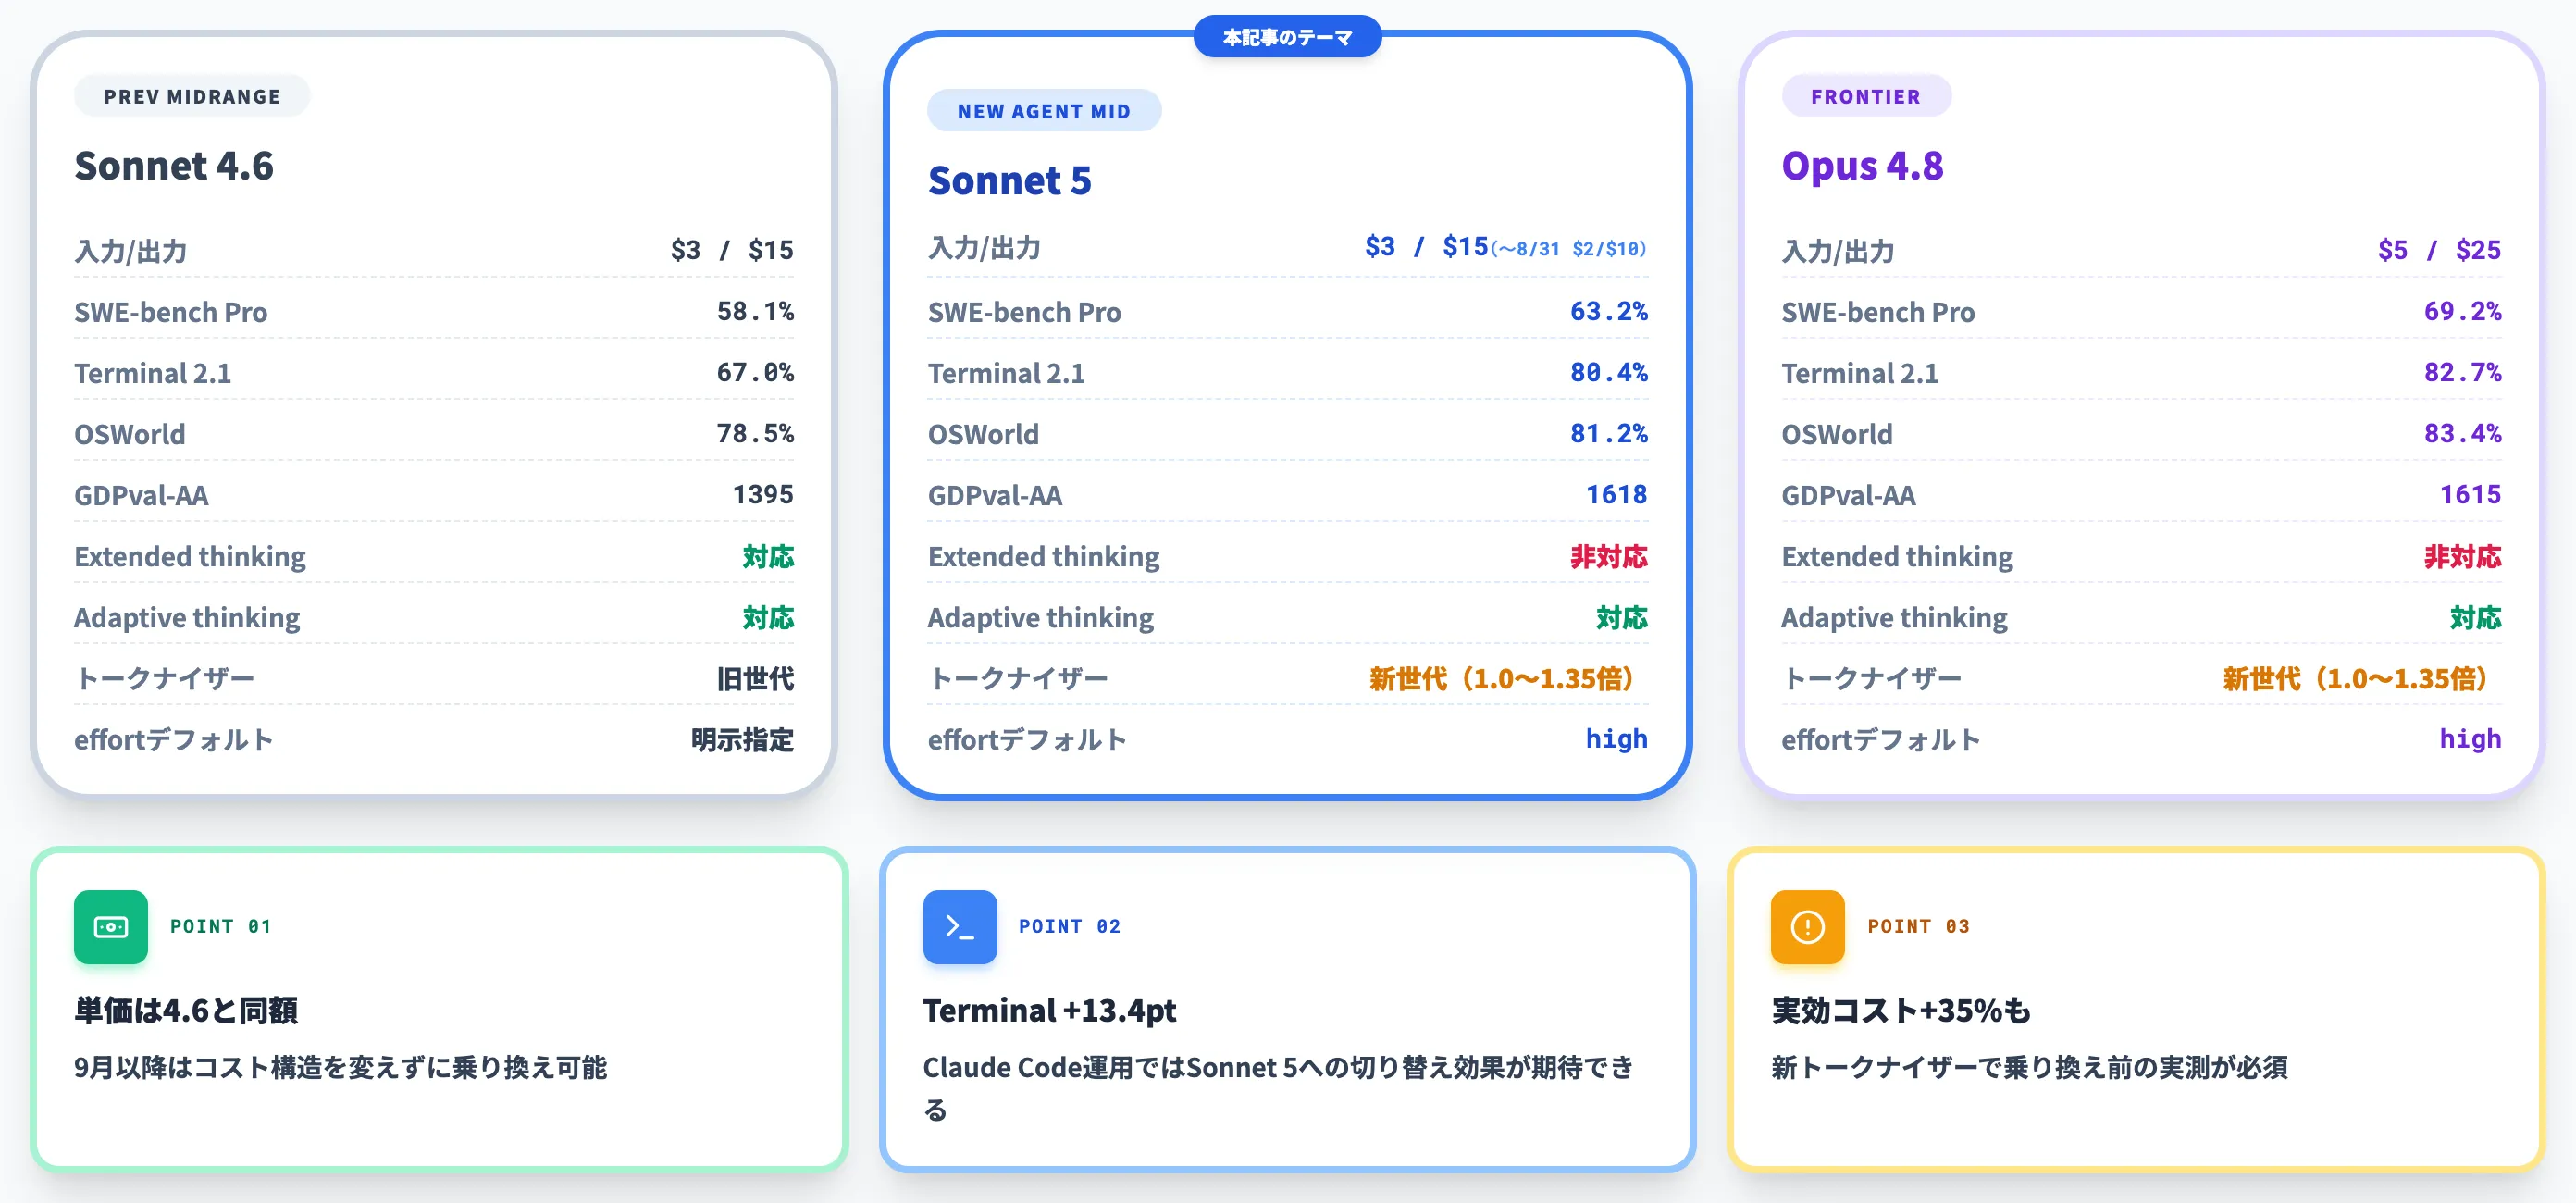Select the 'Sonnet 4.6' card title

click(174, 166)
